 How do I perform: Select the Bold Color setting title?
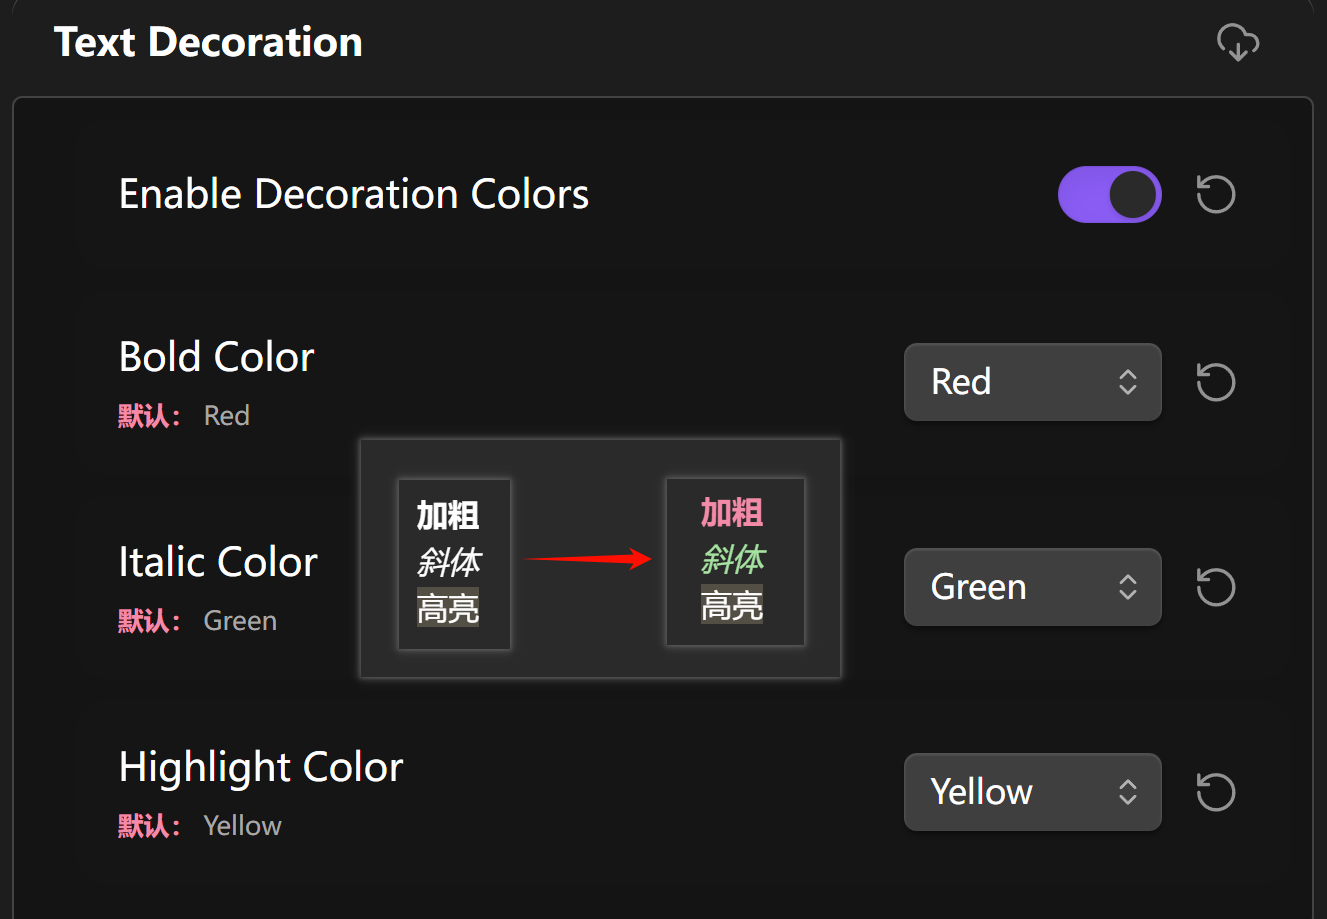tap(216, 357)
